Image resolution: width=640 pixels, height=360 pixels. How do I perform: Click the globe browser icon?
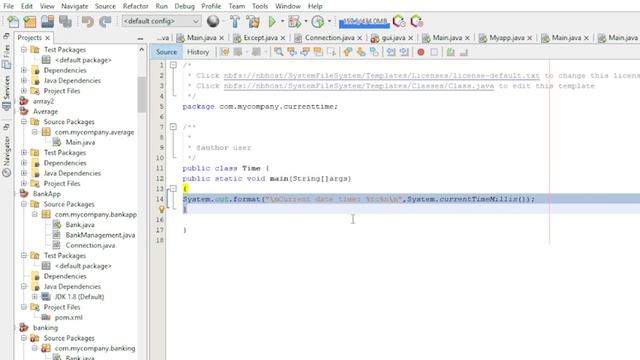(x=213, y=21)
